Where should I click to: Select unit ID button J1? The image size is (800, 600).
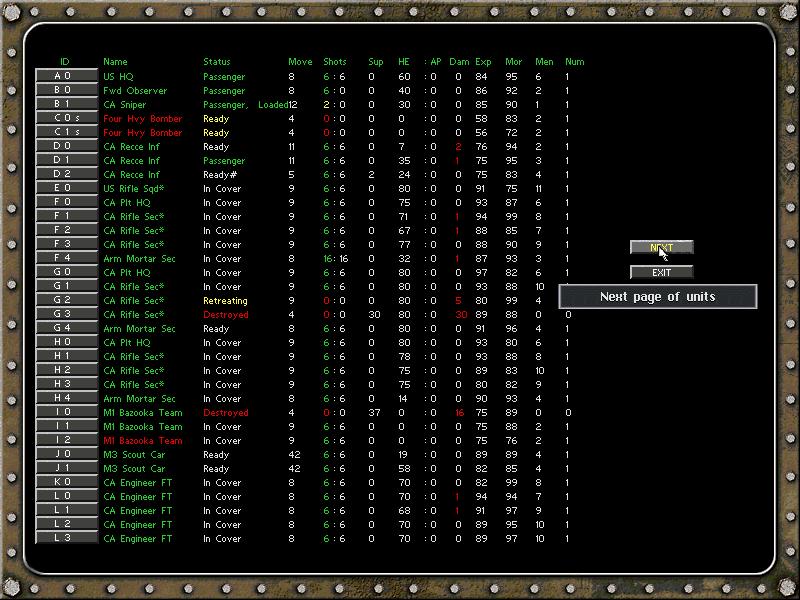pos(67,468)
